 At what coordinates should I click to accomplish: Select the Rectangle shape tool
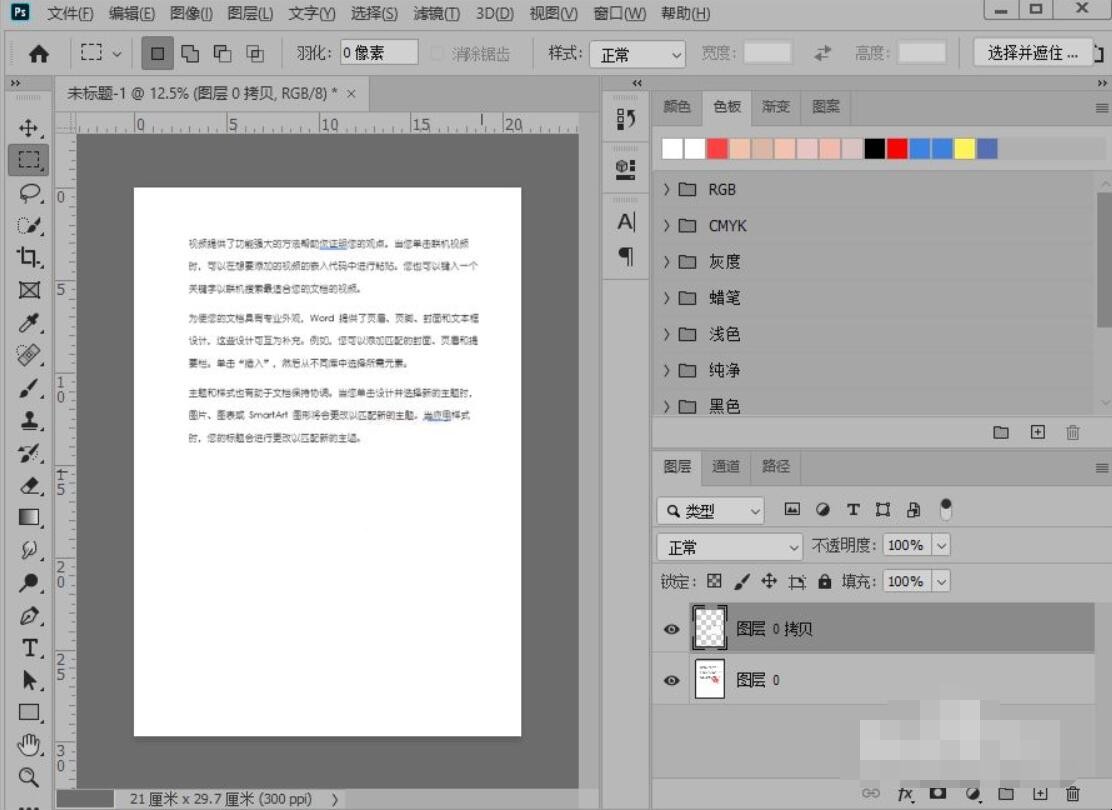pos(28,712)
